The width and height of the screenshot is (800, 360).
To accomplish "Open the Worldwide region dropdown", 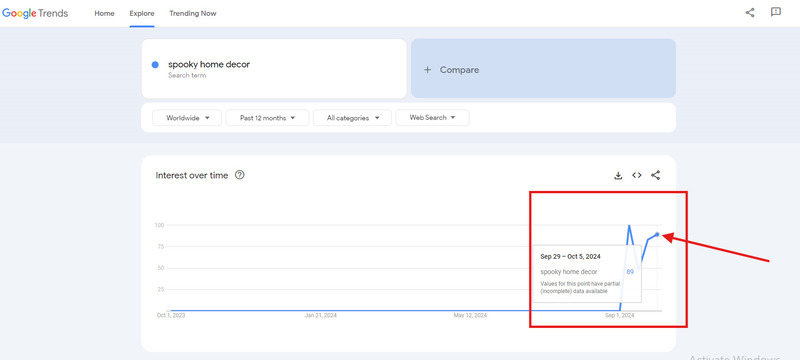I will pos(187,118).
